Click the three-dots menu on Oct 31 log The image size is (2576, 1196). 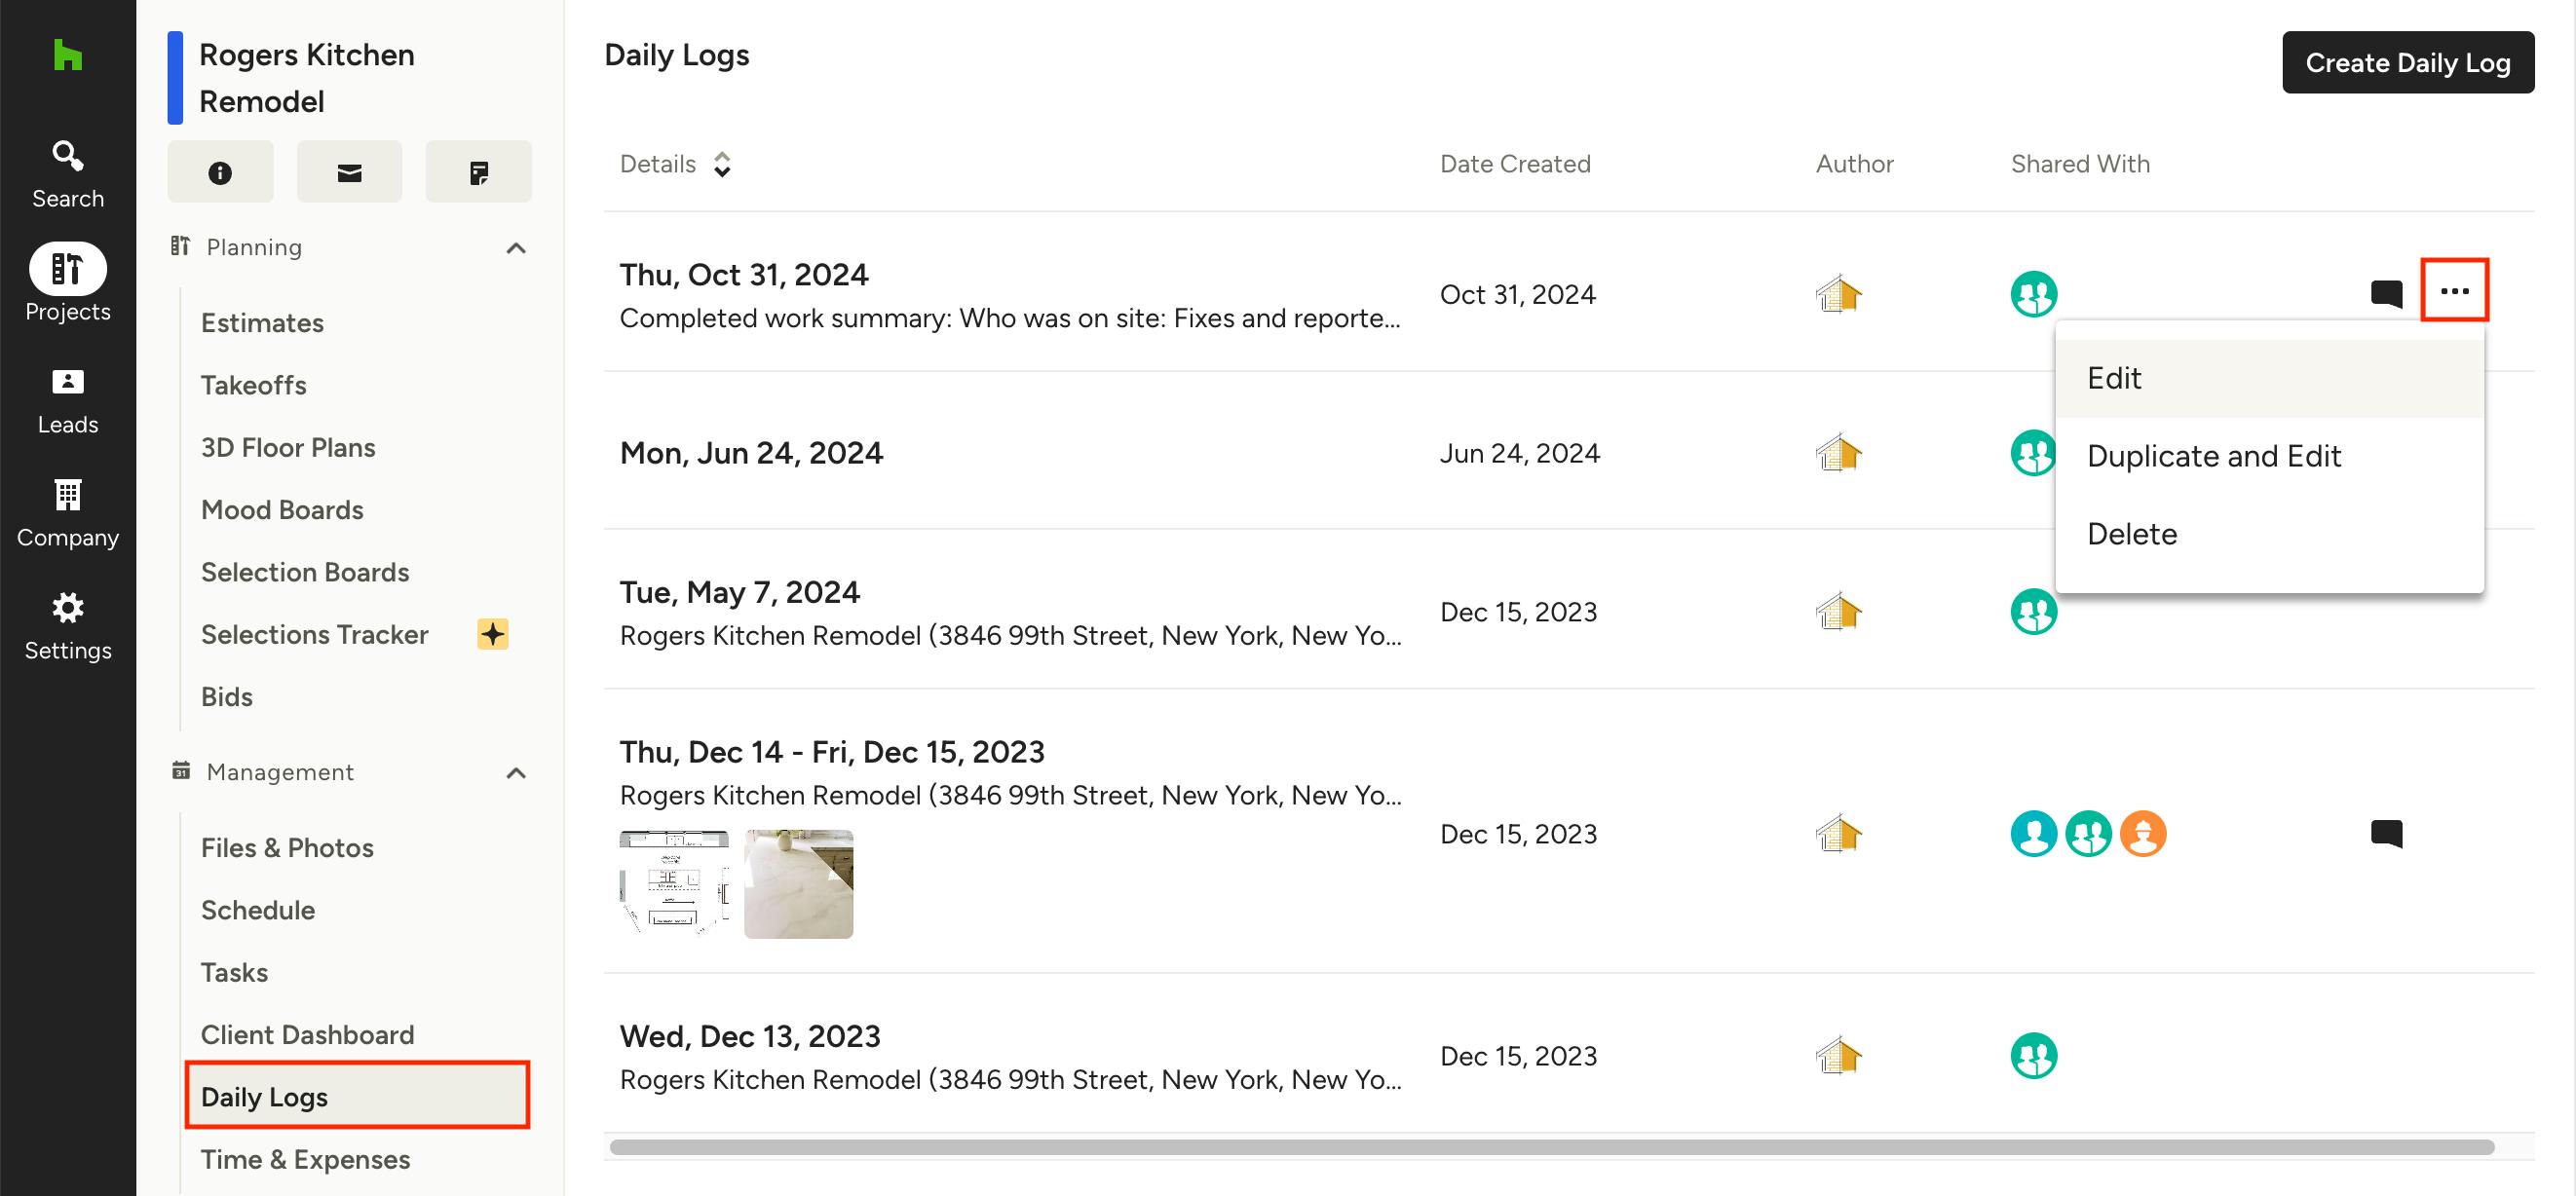click(2454, 291)
